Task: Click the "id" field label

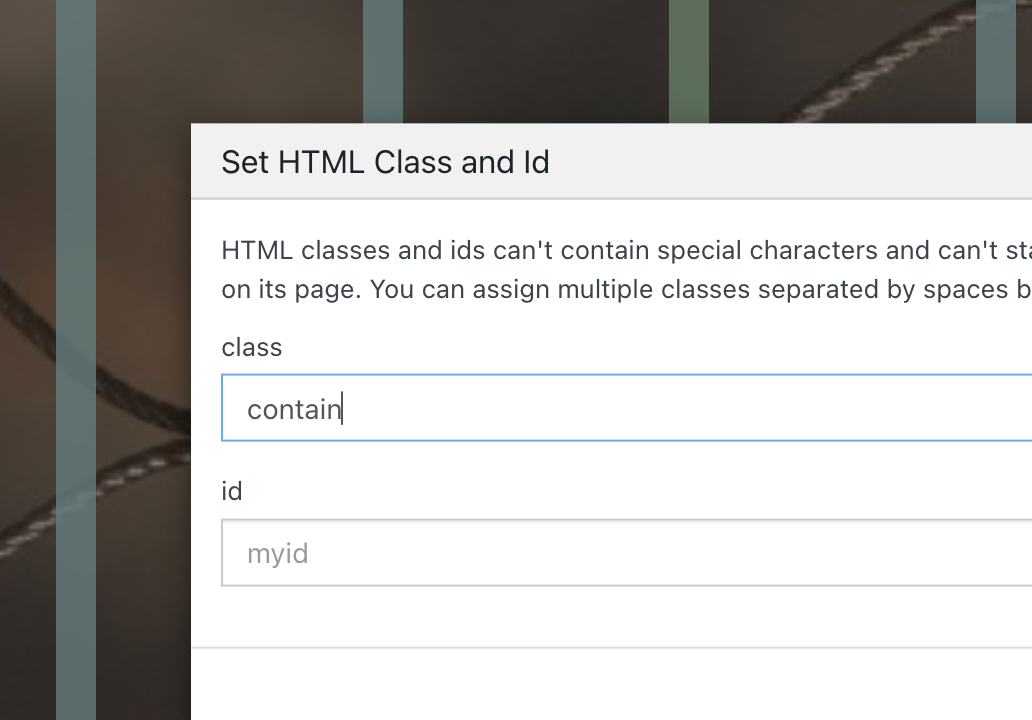Action: click(x=232, y=491)
